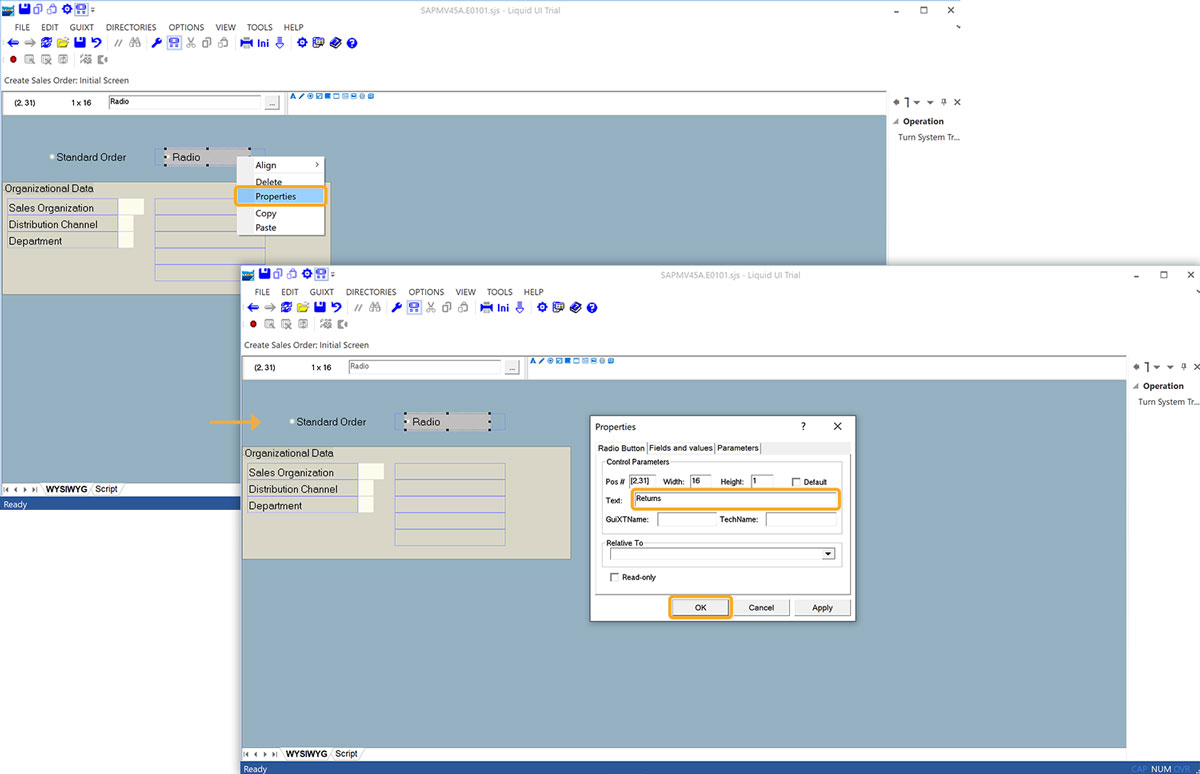The width and height of the screenshot is (1200, 774).
Task: Click the open folder icon in the back window toolbar
Action: pyautogui.click(x=62, y=43)
